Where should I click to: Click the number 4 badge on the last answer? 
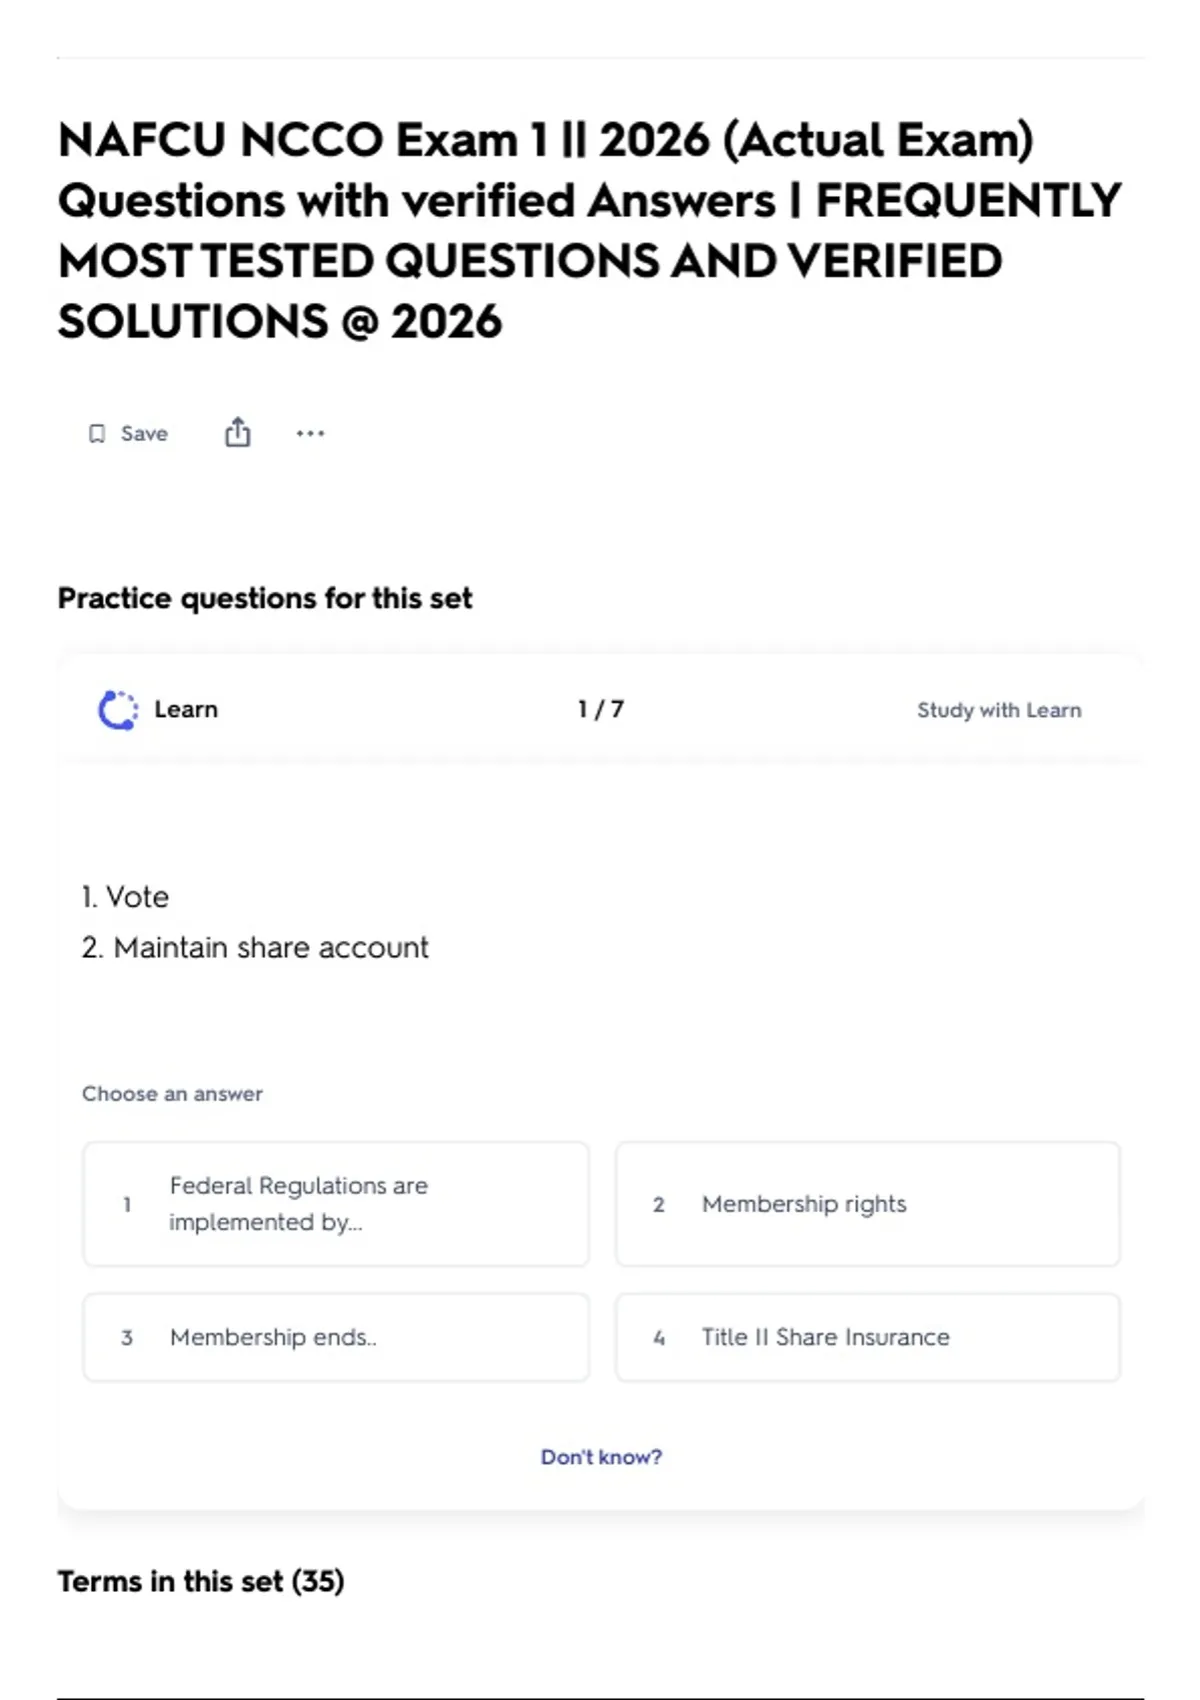[659, 1338]
